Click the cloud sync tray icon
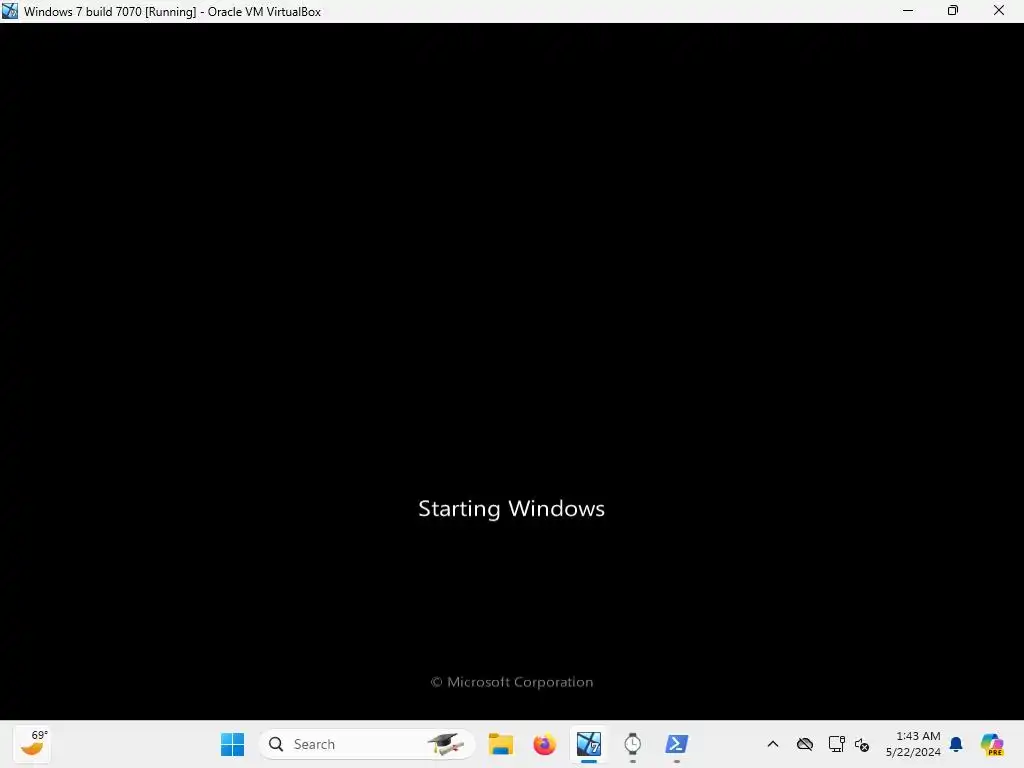Image resolution: width=1024 pixels, height=768 pixels. pyautogui.click(x=805, y=744)
